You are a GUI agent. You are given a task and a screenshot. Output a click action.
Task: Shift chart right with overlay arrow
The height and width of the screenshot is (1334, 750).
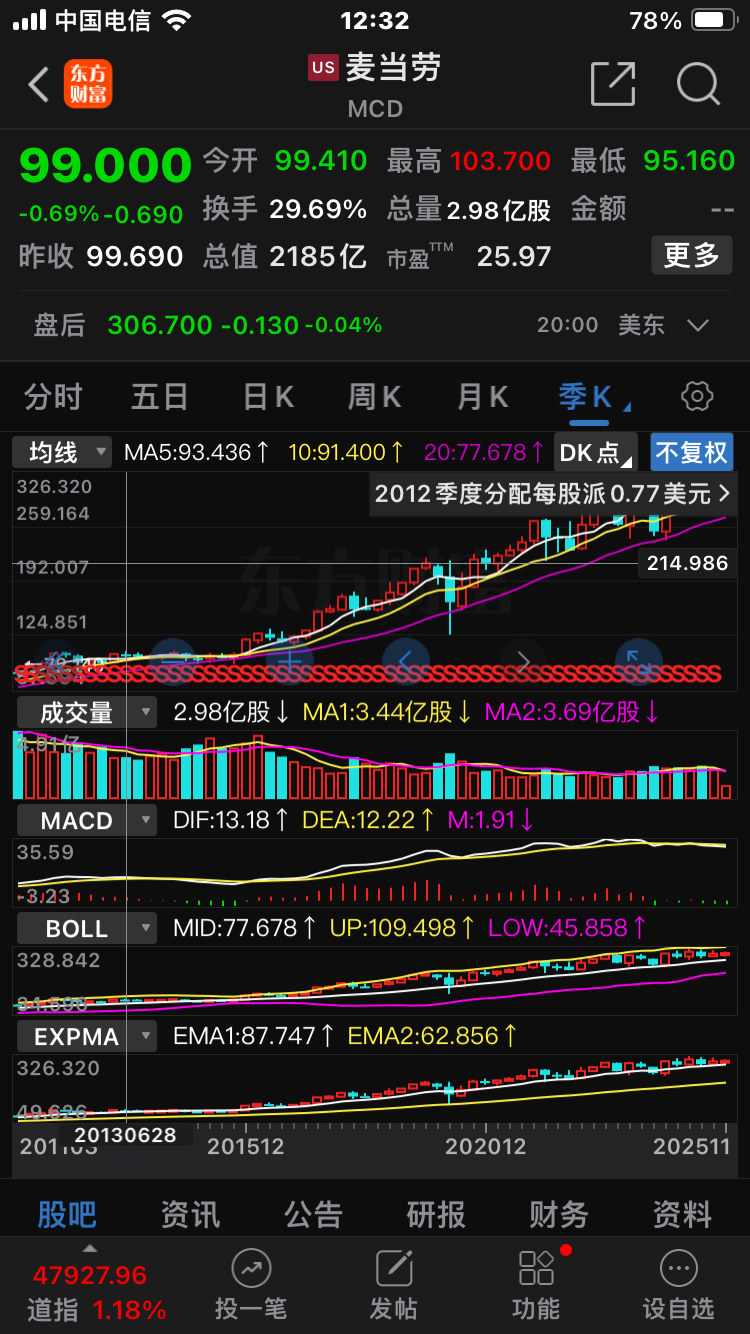[522, 661]
